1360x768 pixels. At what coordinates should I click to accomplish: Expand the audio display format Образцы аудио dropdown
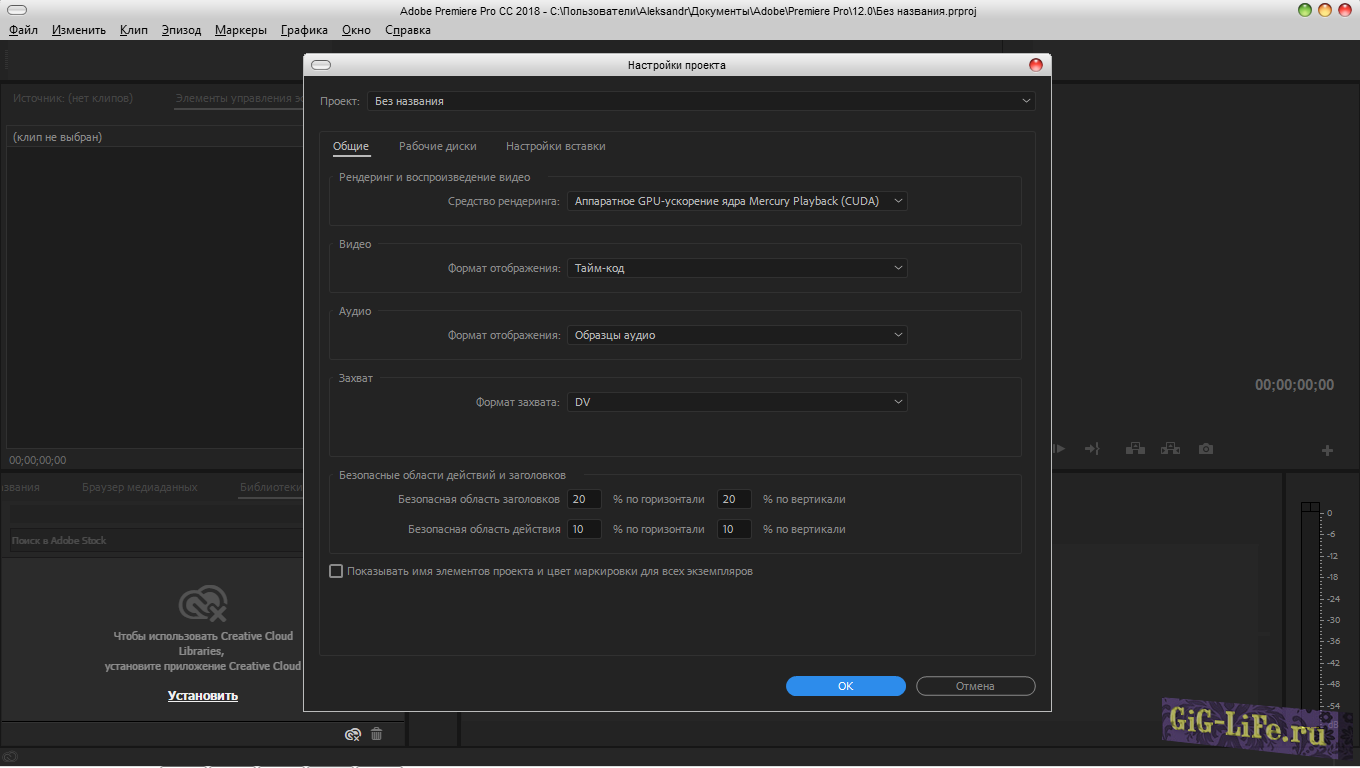tap(737, 335)
